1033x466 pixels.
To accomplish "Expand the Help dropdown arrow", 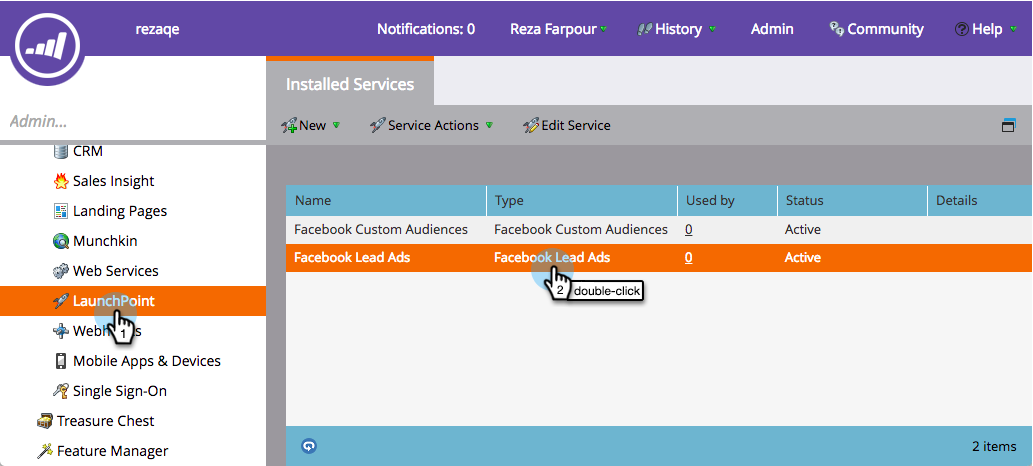I will click(1013, 29).
